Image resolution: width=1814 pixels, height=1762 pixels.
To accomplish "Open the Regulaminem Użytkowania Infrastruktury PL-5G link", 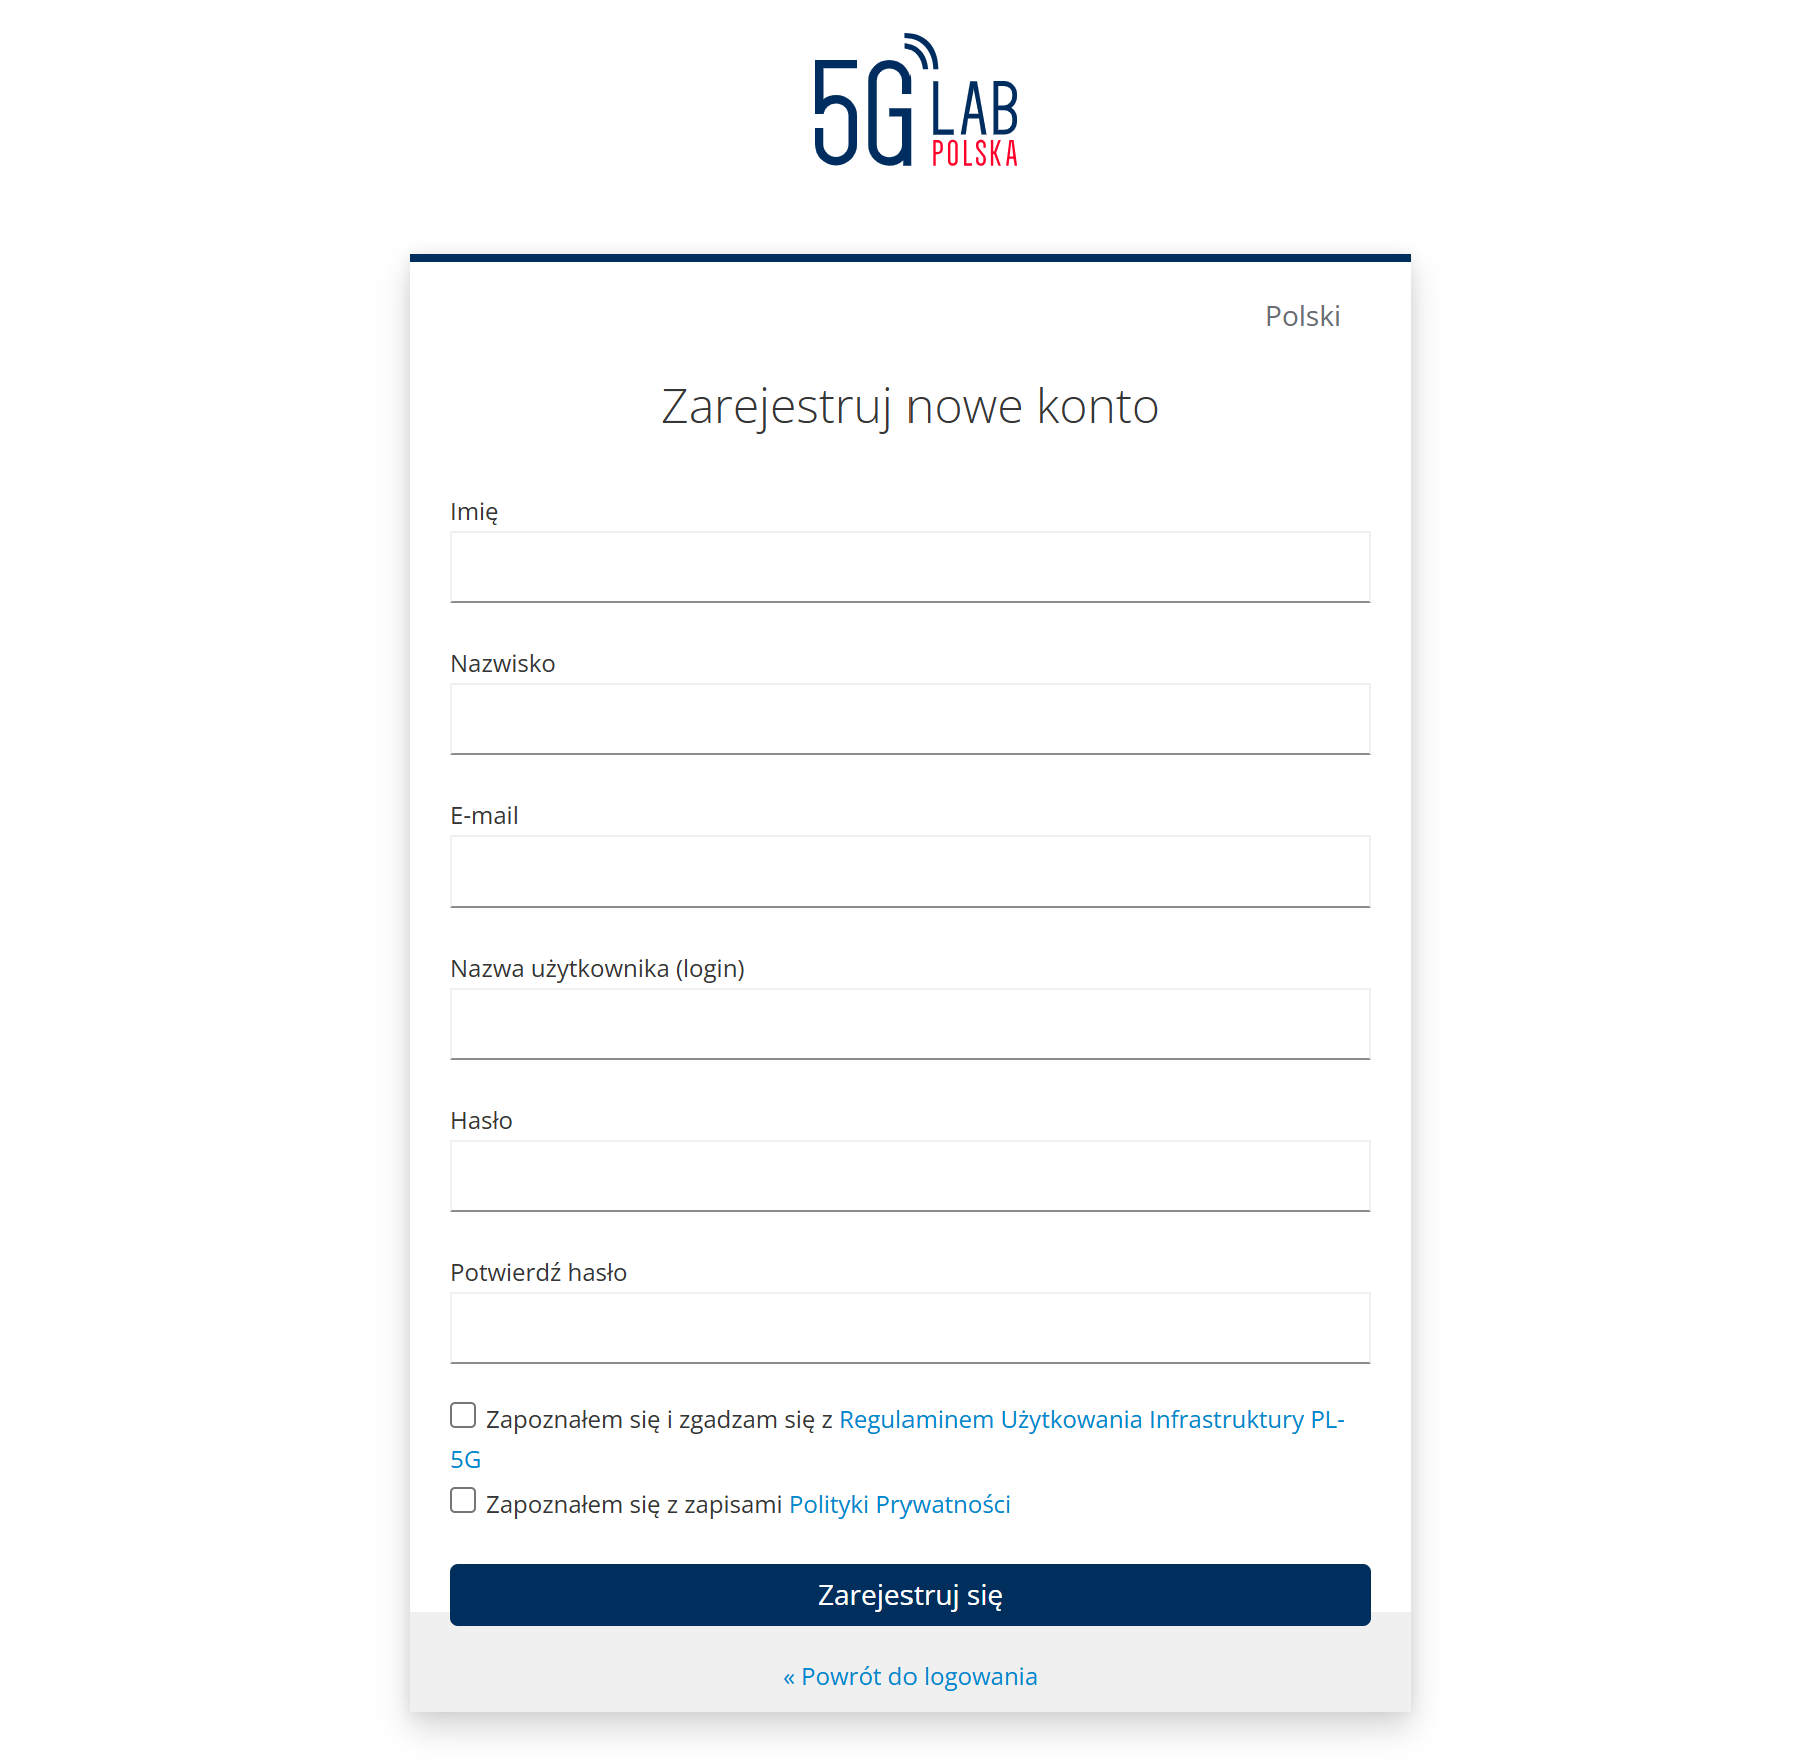I will pos(1090,1420).
